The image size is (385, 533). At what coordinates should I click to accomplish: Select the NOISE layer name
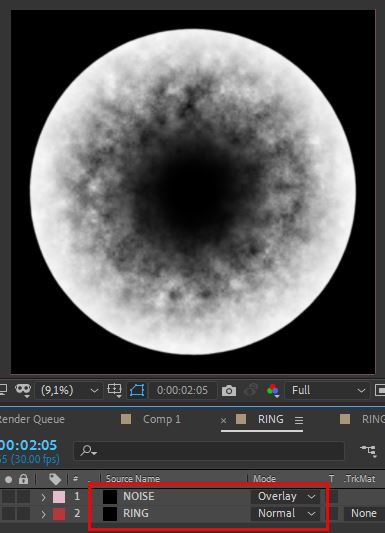[x=139, y=496]
